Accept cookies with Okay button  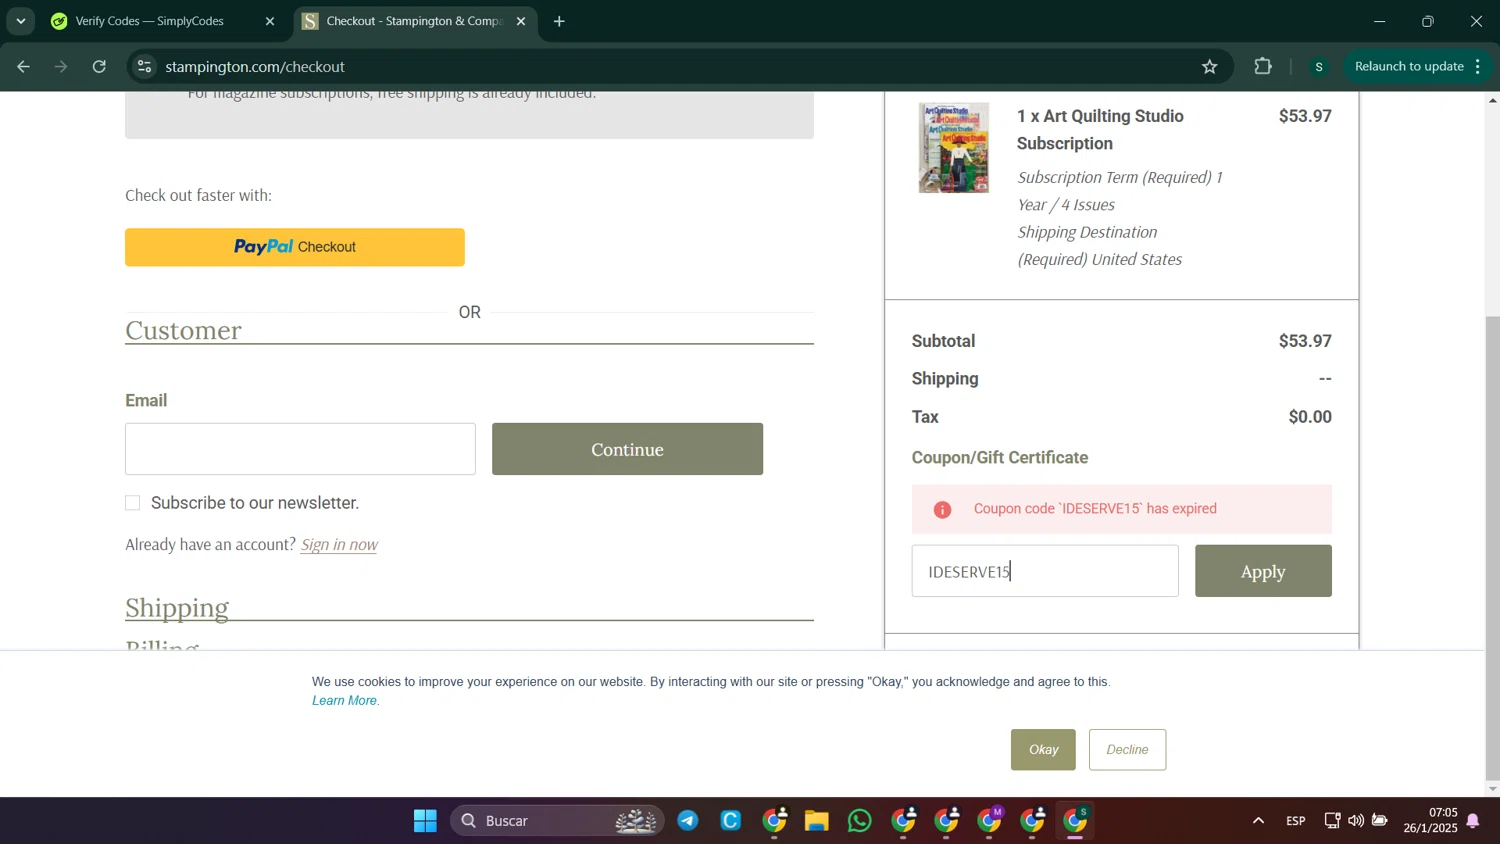(x=1043, y=750)
